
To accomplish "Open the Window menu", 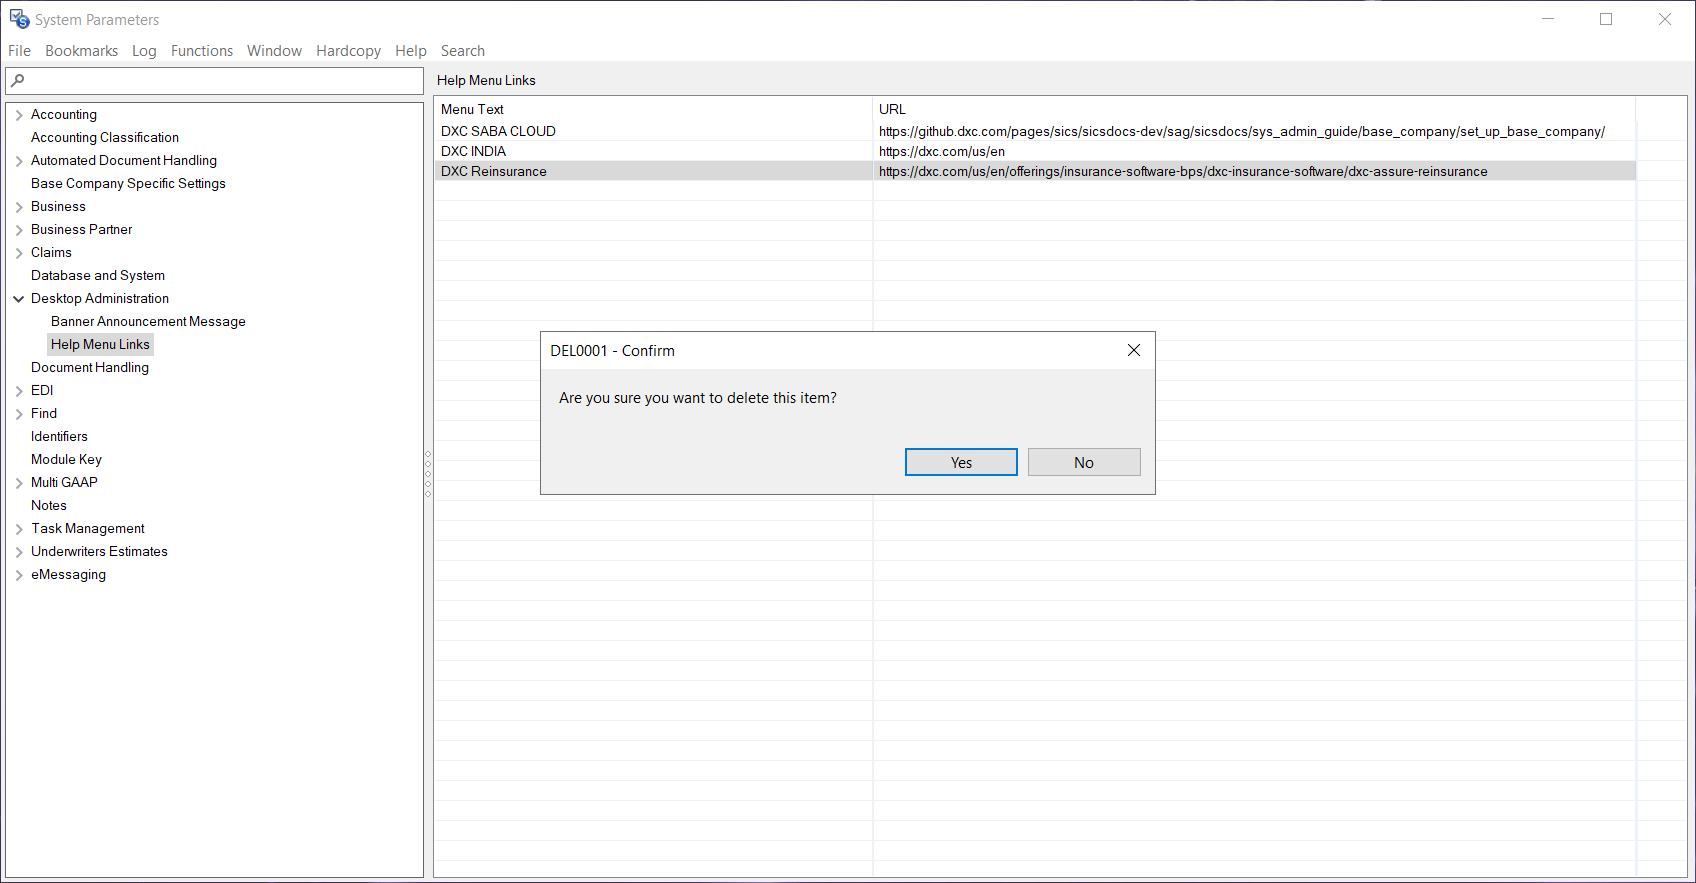I will coord(274,51).
